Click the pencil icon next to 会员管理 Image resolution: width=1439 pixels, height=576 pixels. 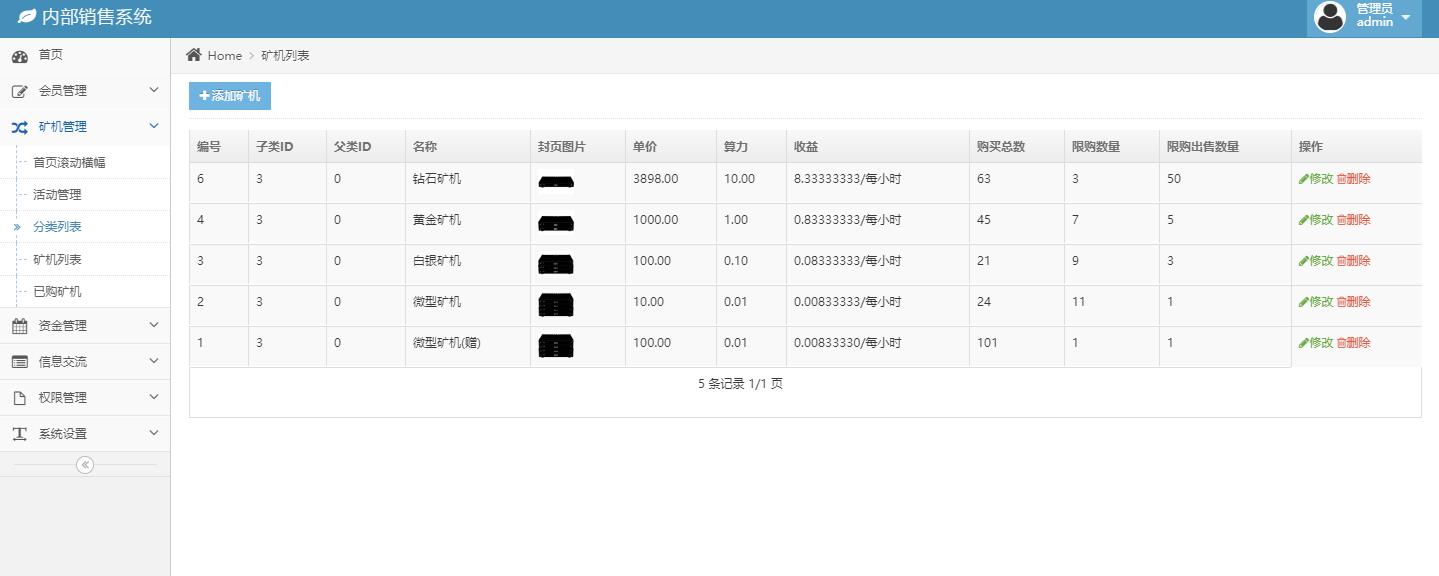coord(20,90)
